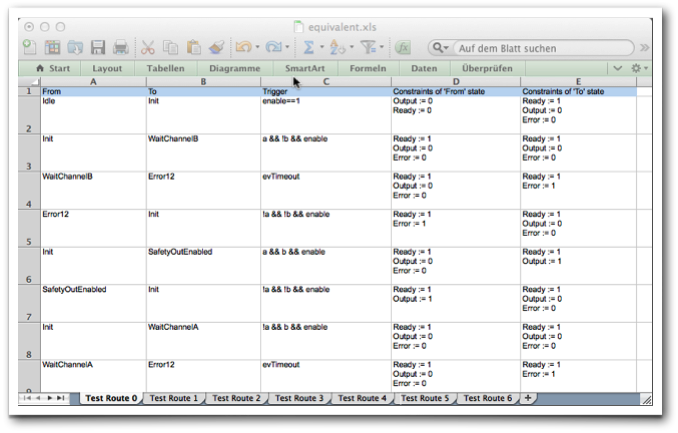Viewport: 678px width, 433px height.
Task: Click the 'Auf dem Blatt suchen' search field
Action: (x=544, y=48)
